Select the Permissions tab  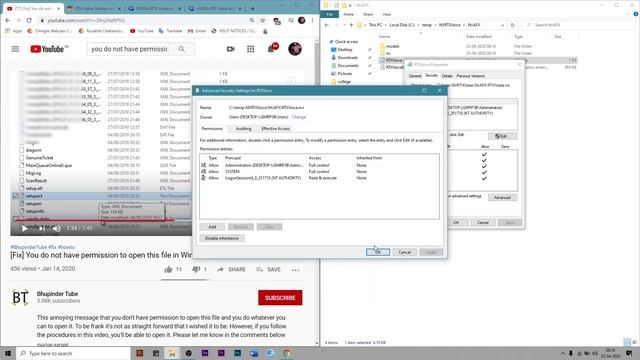pyautogui.click(x=212, y=129)
